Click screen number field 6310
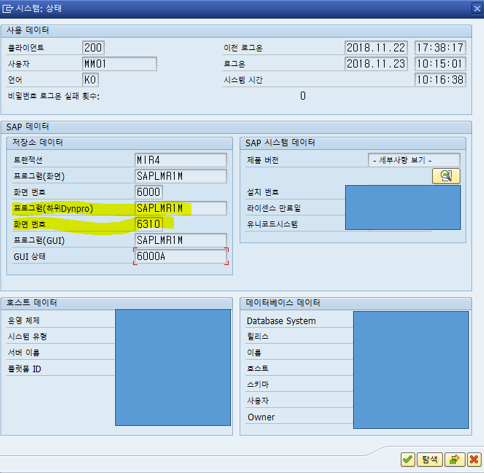Viewport: 484px width, 473px height. (x=149, y=224)
